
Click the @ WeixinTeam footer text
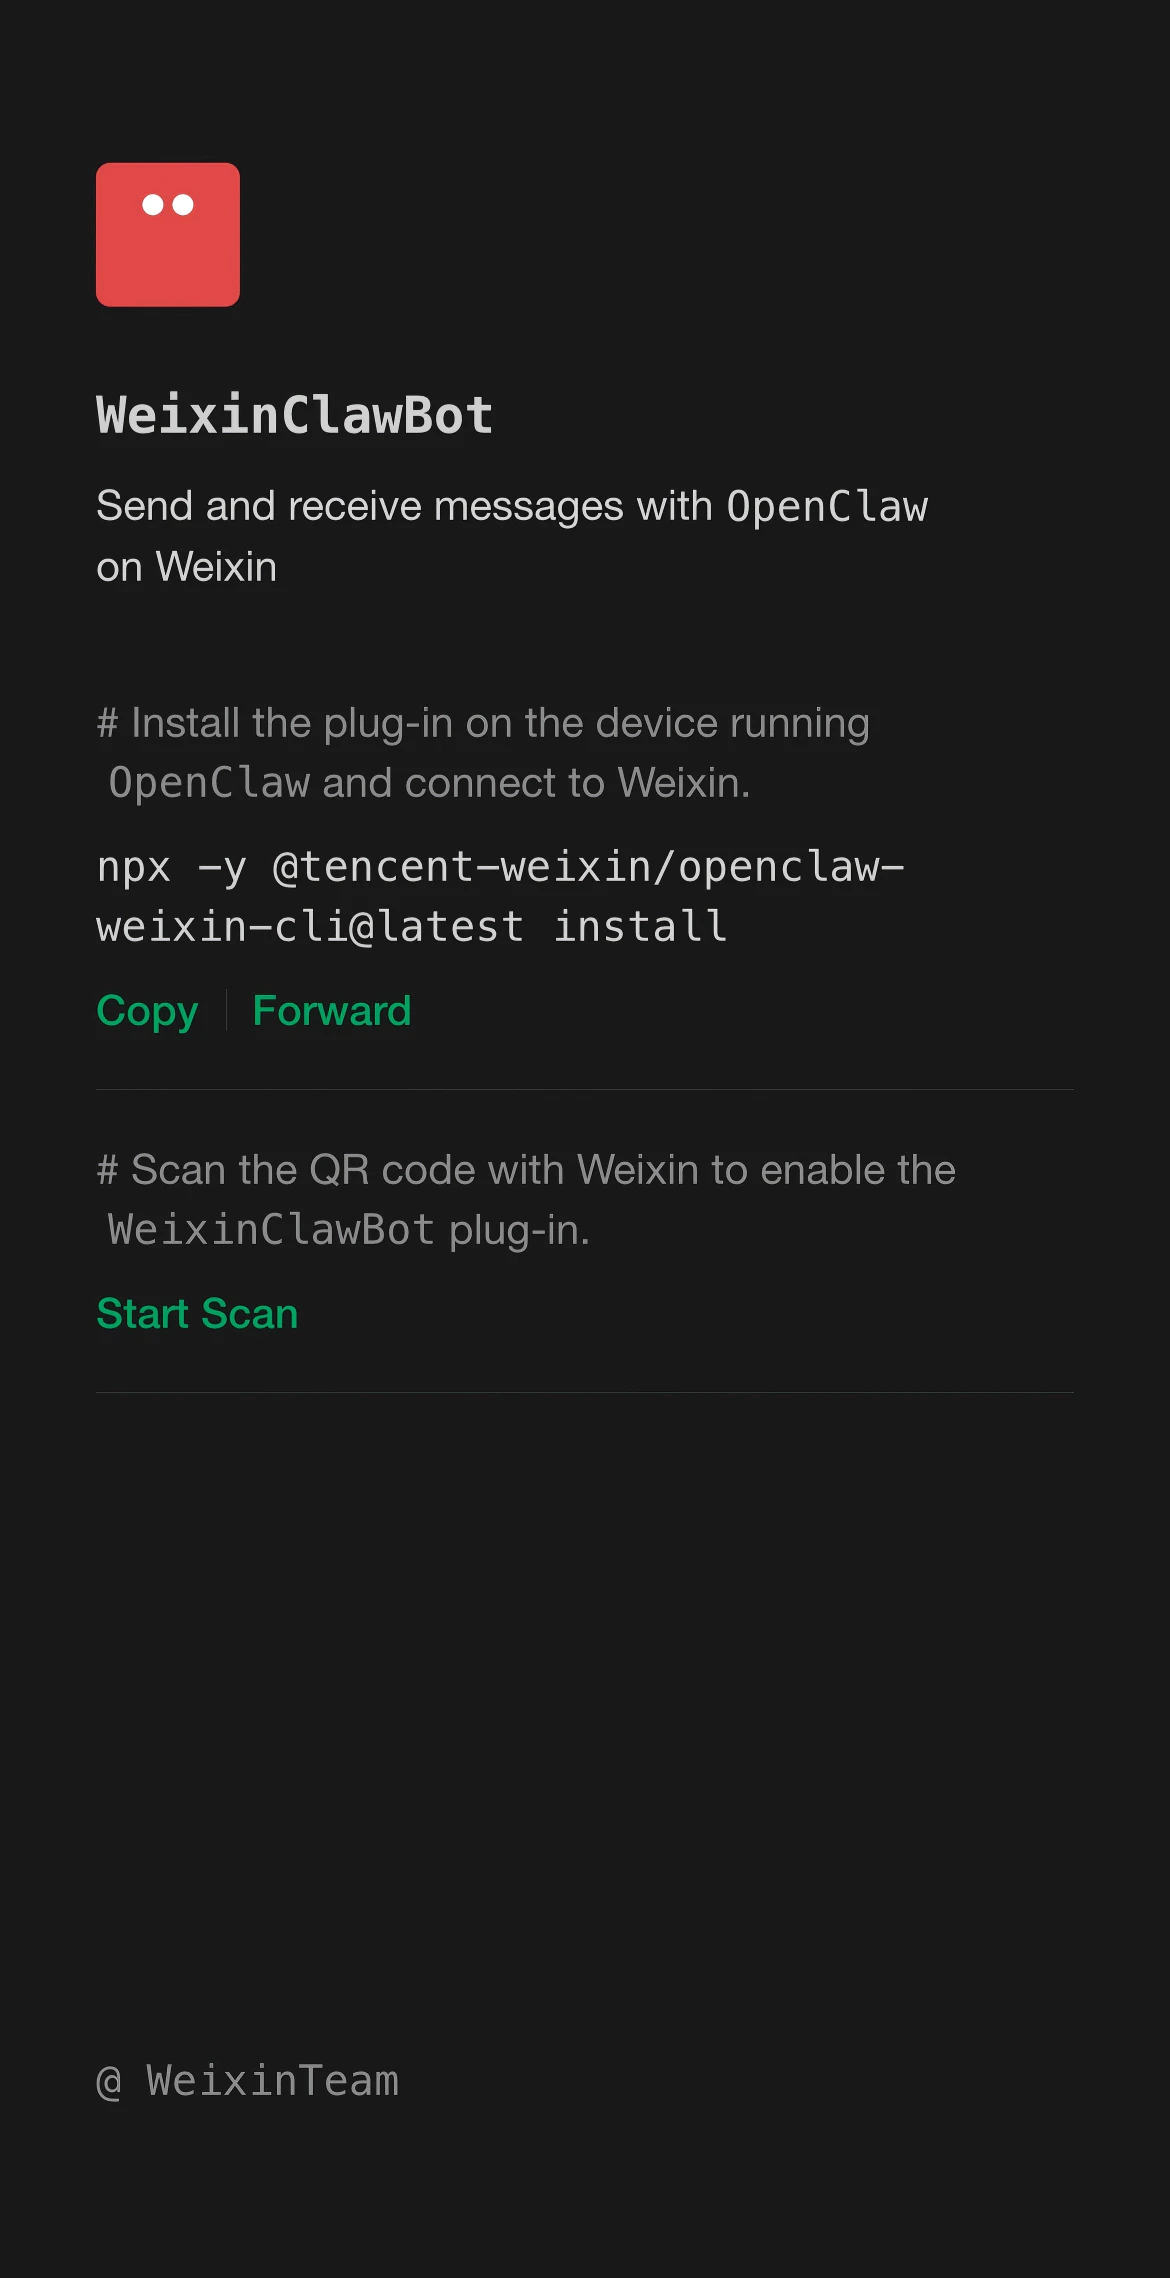click(x=248, y=2081)
